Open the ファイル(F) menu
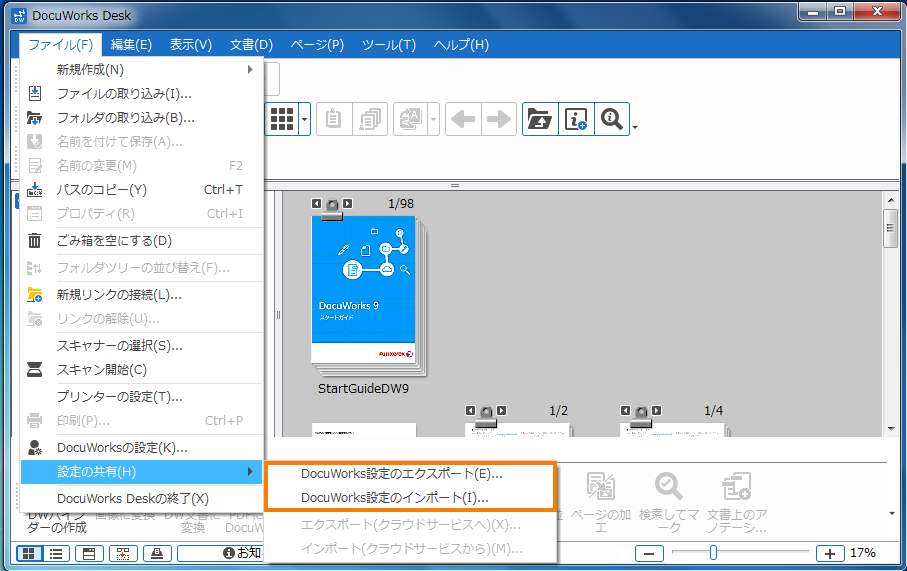Image resolution: width=907 pixels, height=571 pixels. (60, 45)
